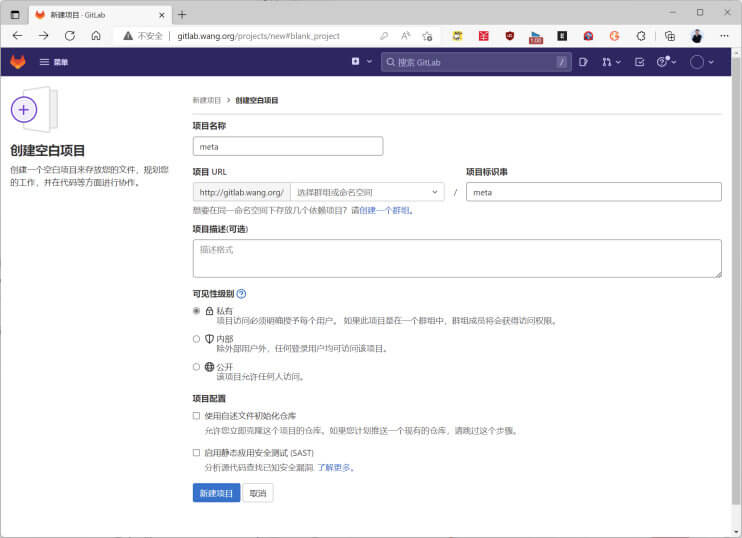
Task: Click the visibility level help icon
Action: 241,294
